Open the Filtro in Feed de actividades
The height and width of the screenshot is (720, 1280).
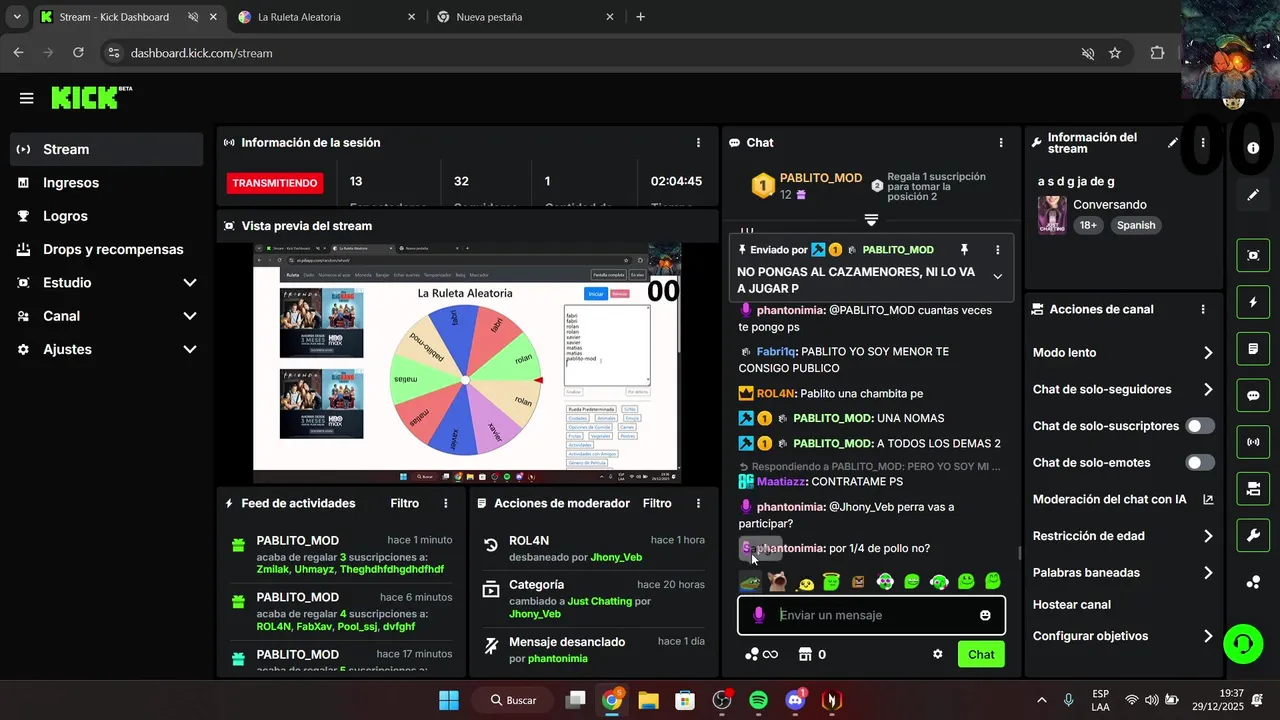[x=405, y=504]
